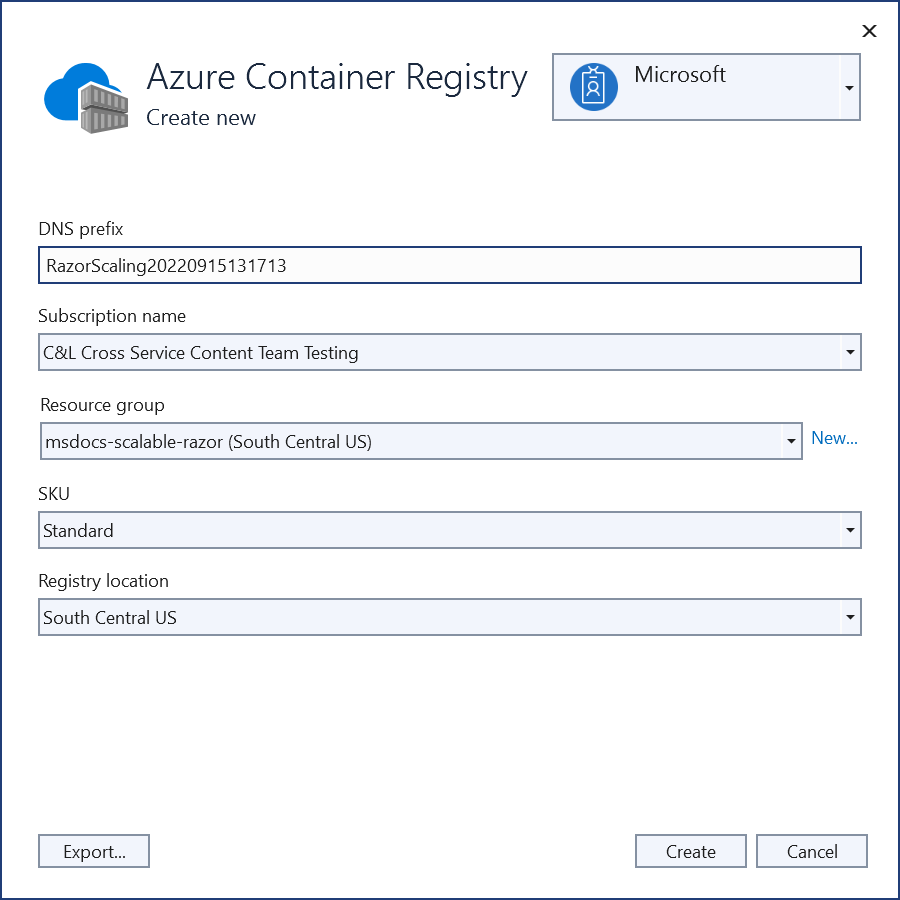Viewport: 900px width, 900px height.
Task: Click into the DNS prefix text field
Action: (x=448, y=266)
